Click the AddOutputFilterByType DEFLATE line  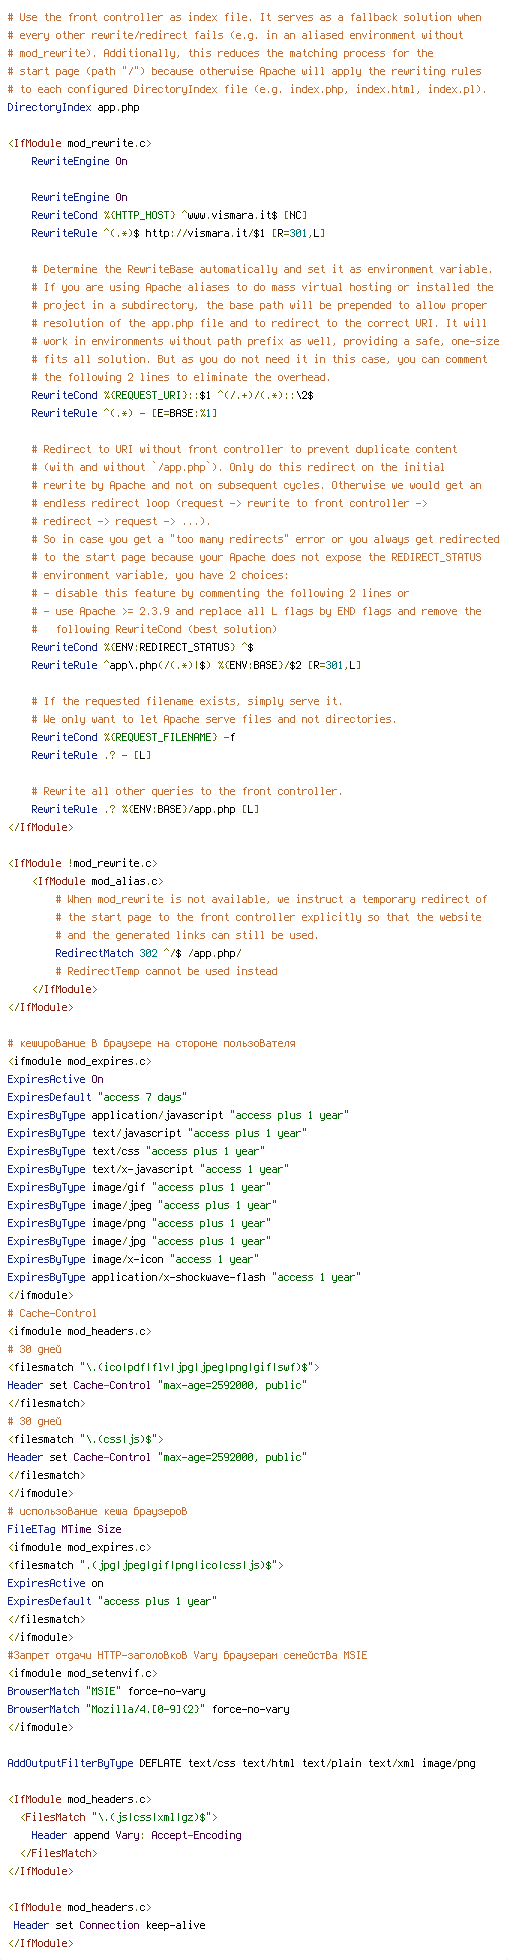coord(241,1763)
